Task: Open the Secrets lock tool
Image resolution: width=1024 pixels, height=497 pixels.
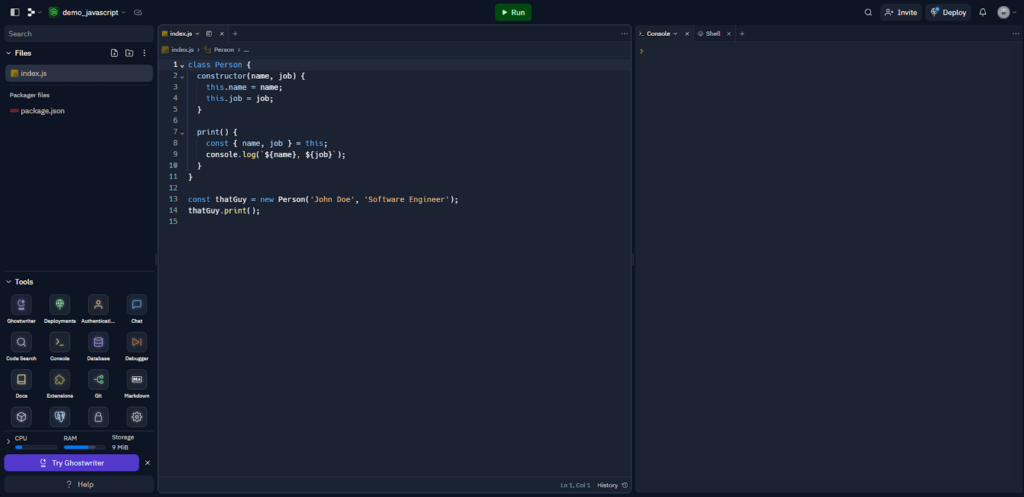Action: click(x=99, y=417)
